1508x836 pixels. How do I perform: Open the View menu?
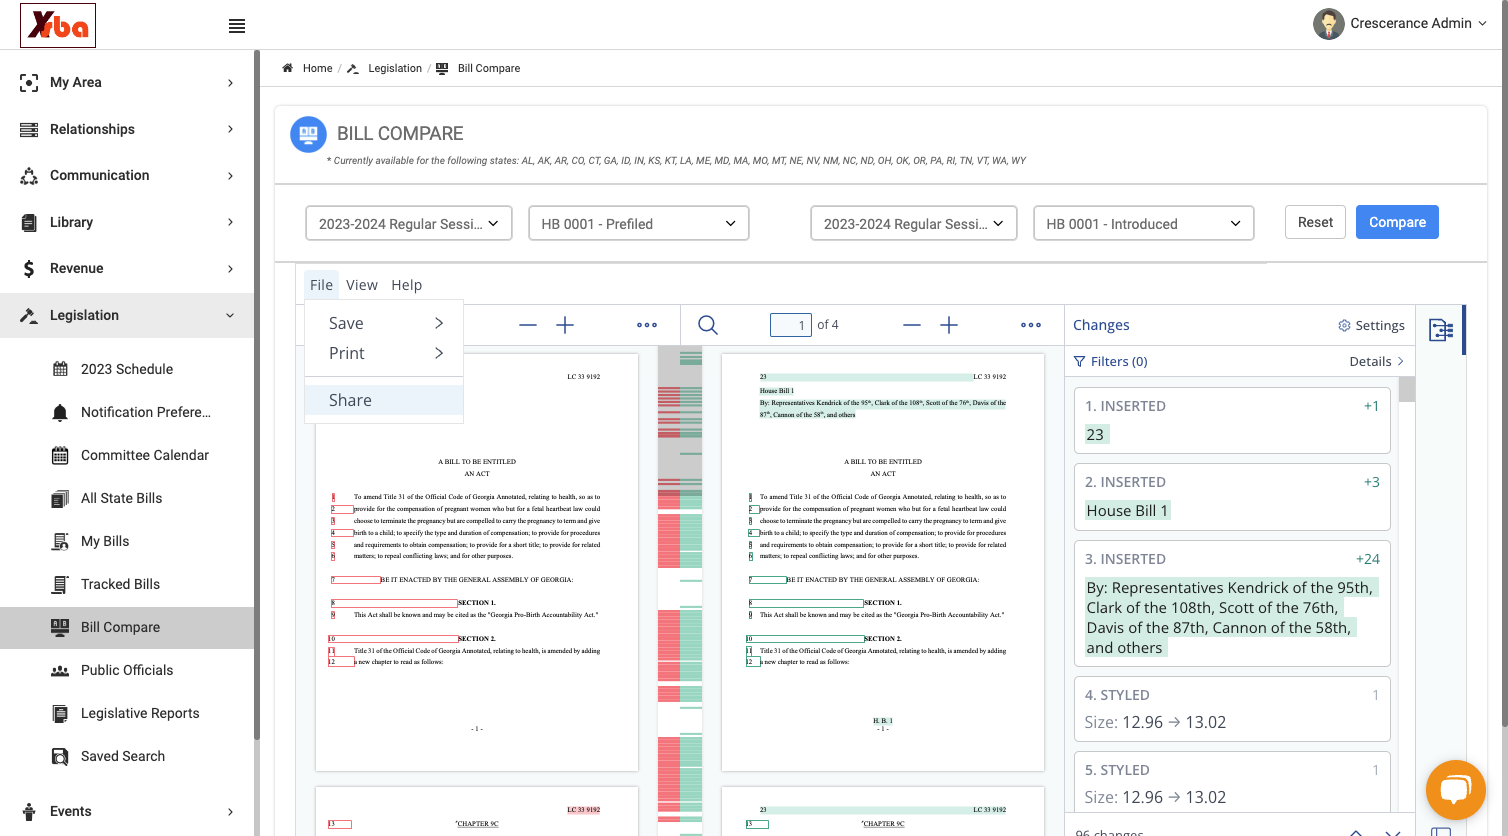click(x=362, y=285)
